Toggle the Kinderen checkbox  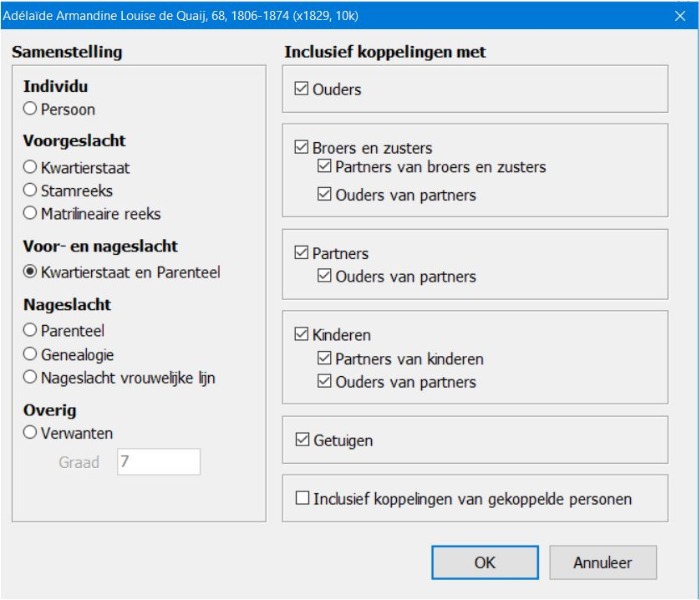(302, 336)
